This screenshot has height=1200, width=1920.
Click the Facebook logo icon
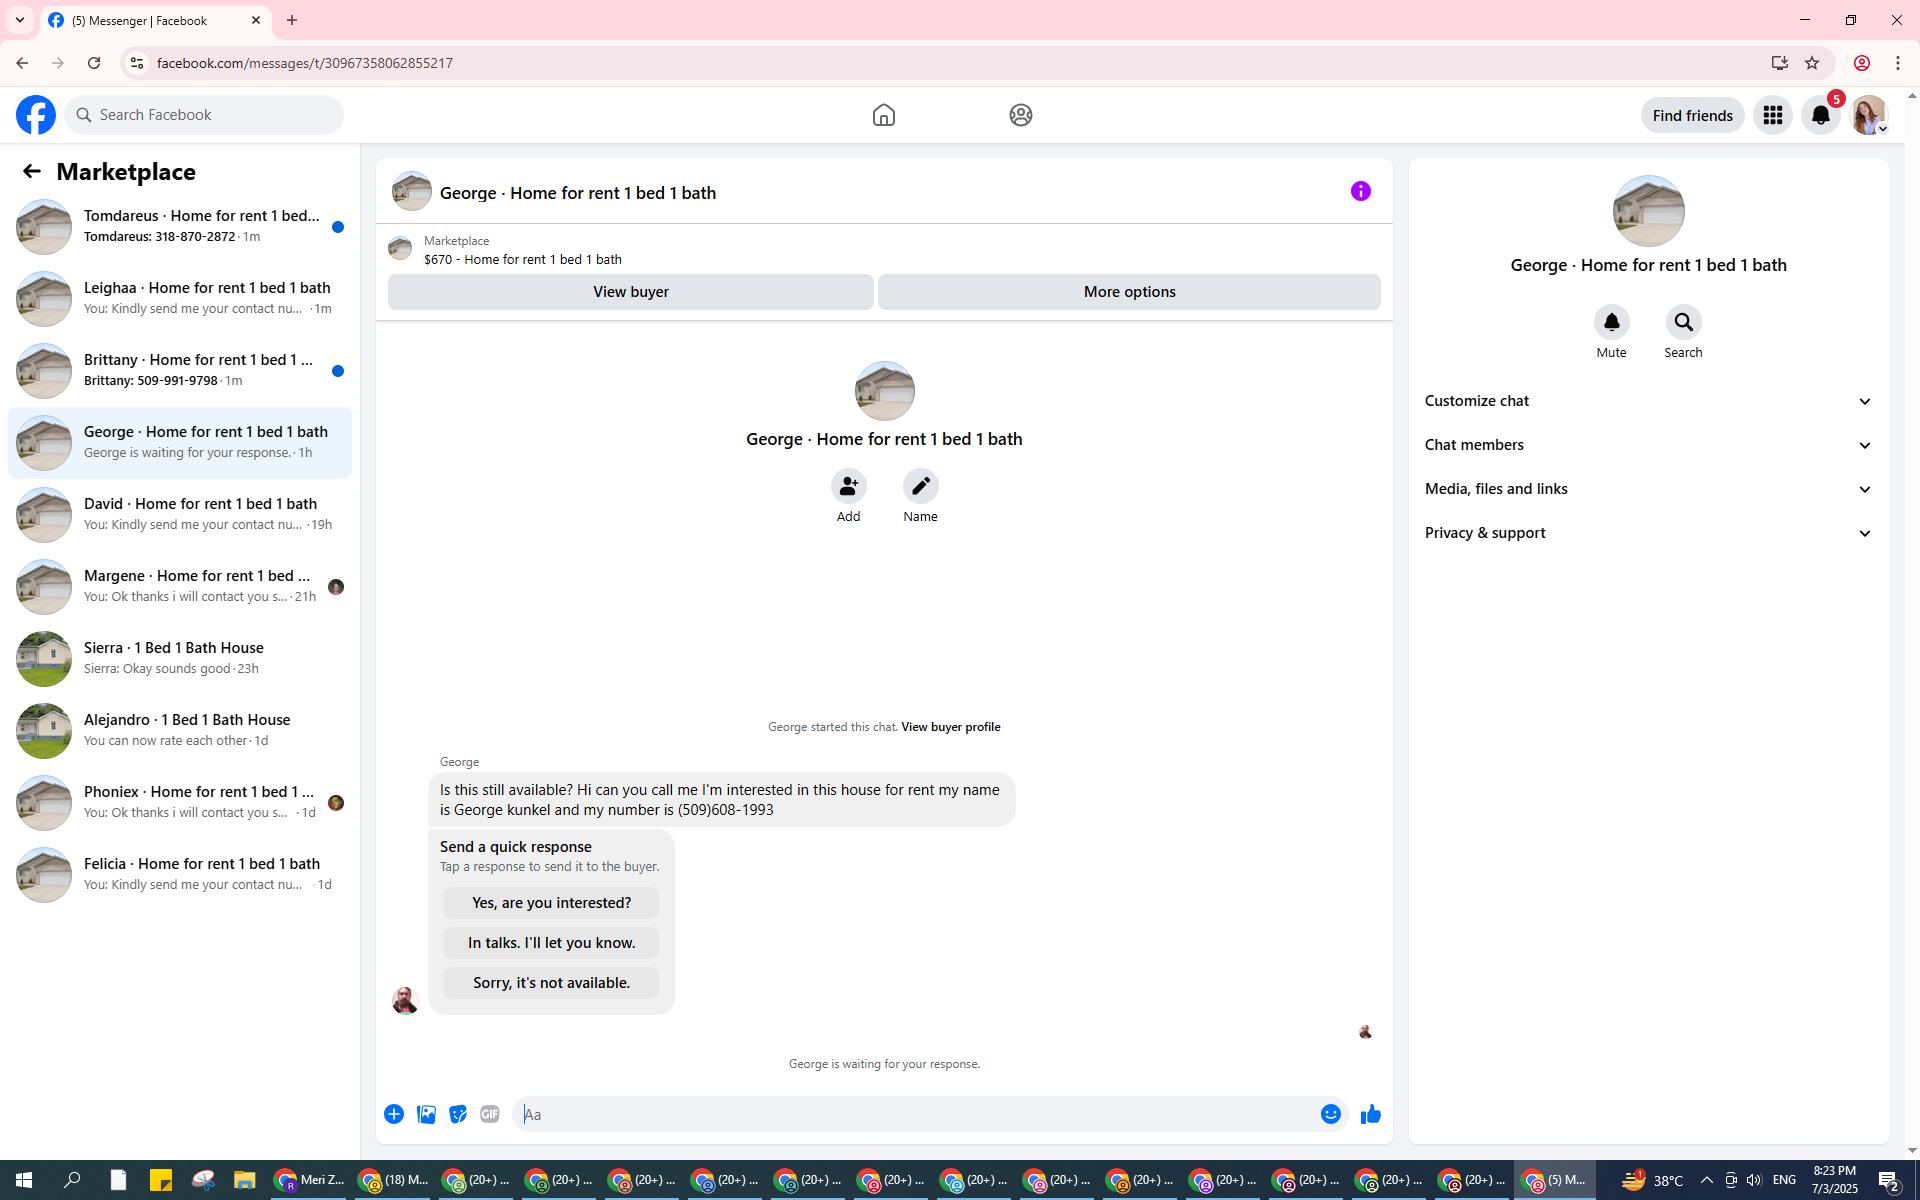tap(36, 115)
